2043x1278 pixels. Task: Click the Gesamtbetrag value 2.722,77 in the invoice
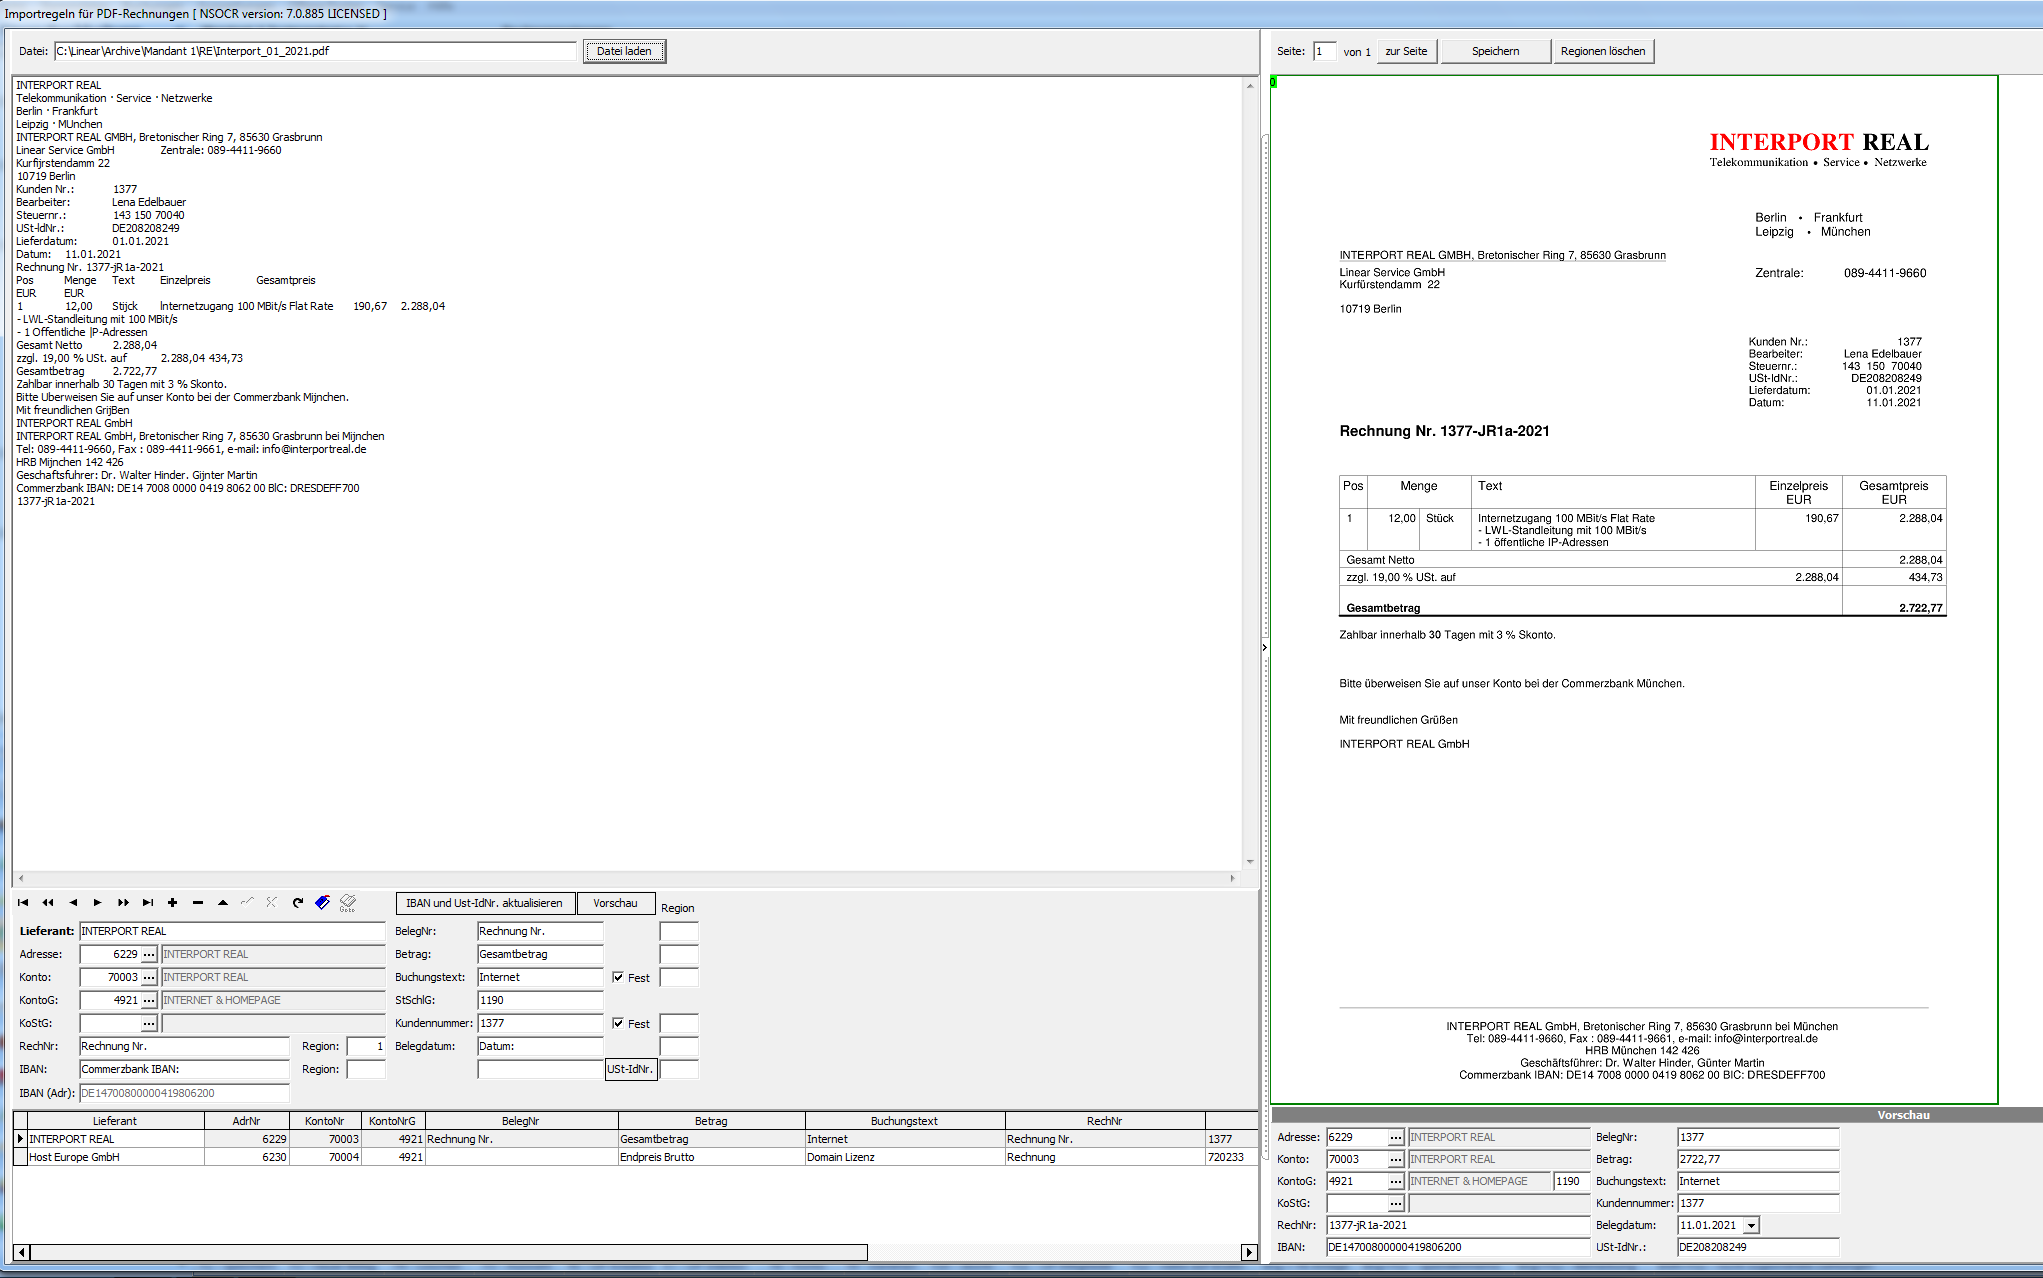click(x=1920, y=608)
